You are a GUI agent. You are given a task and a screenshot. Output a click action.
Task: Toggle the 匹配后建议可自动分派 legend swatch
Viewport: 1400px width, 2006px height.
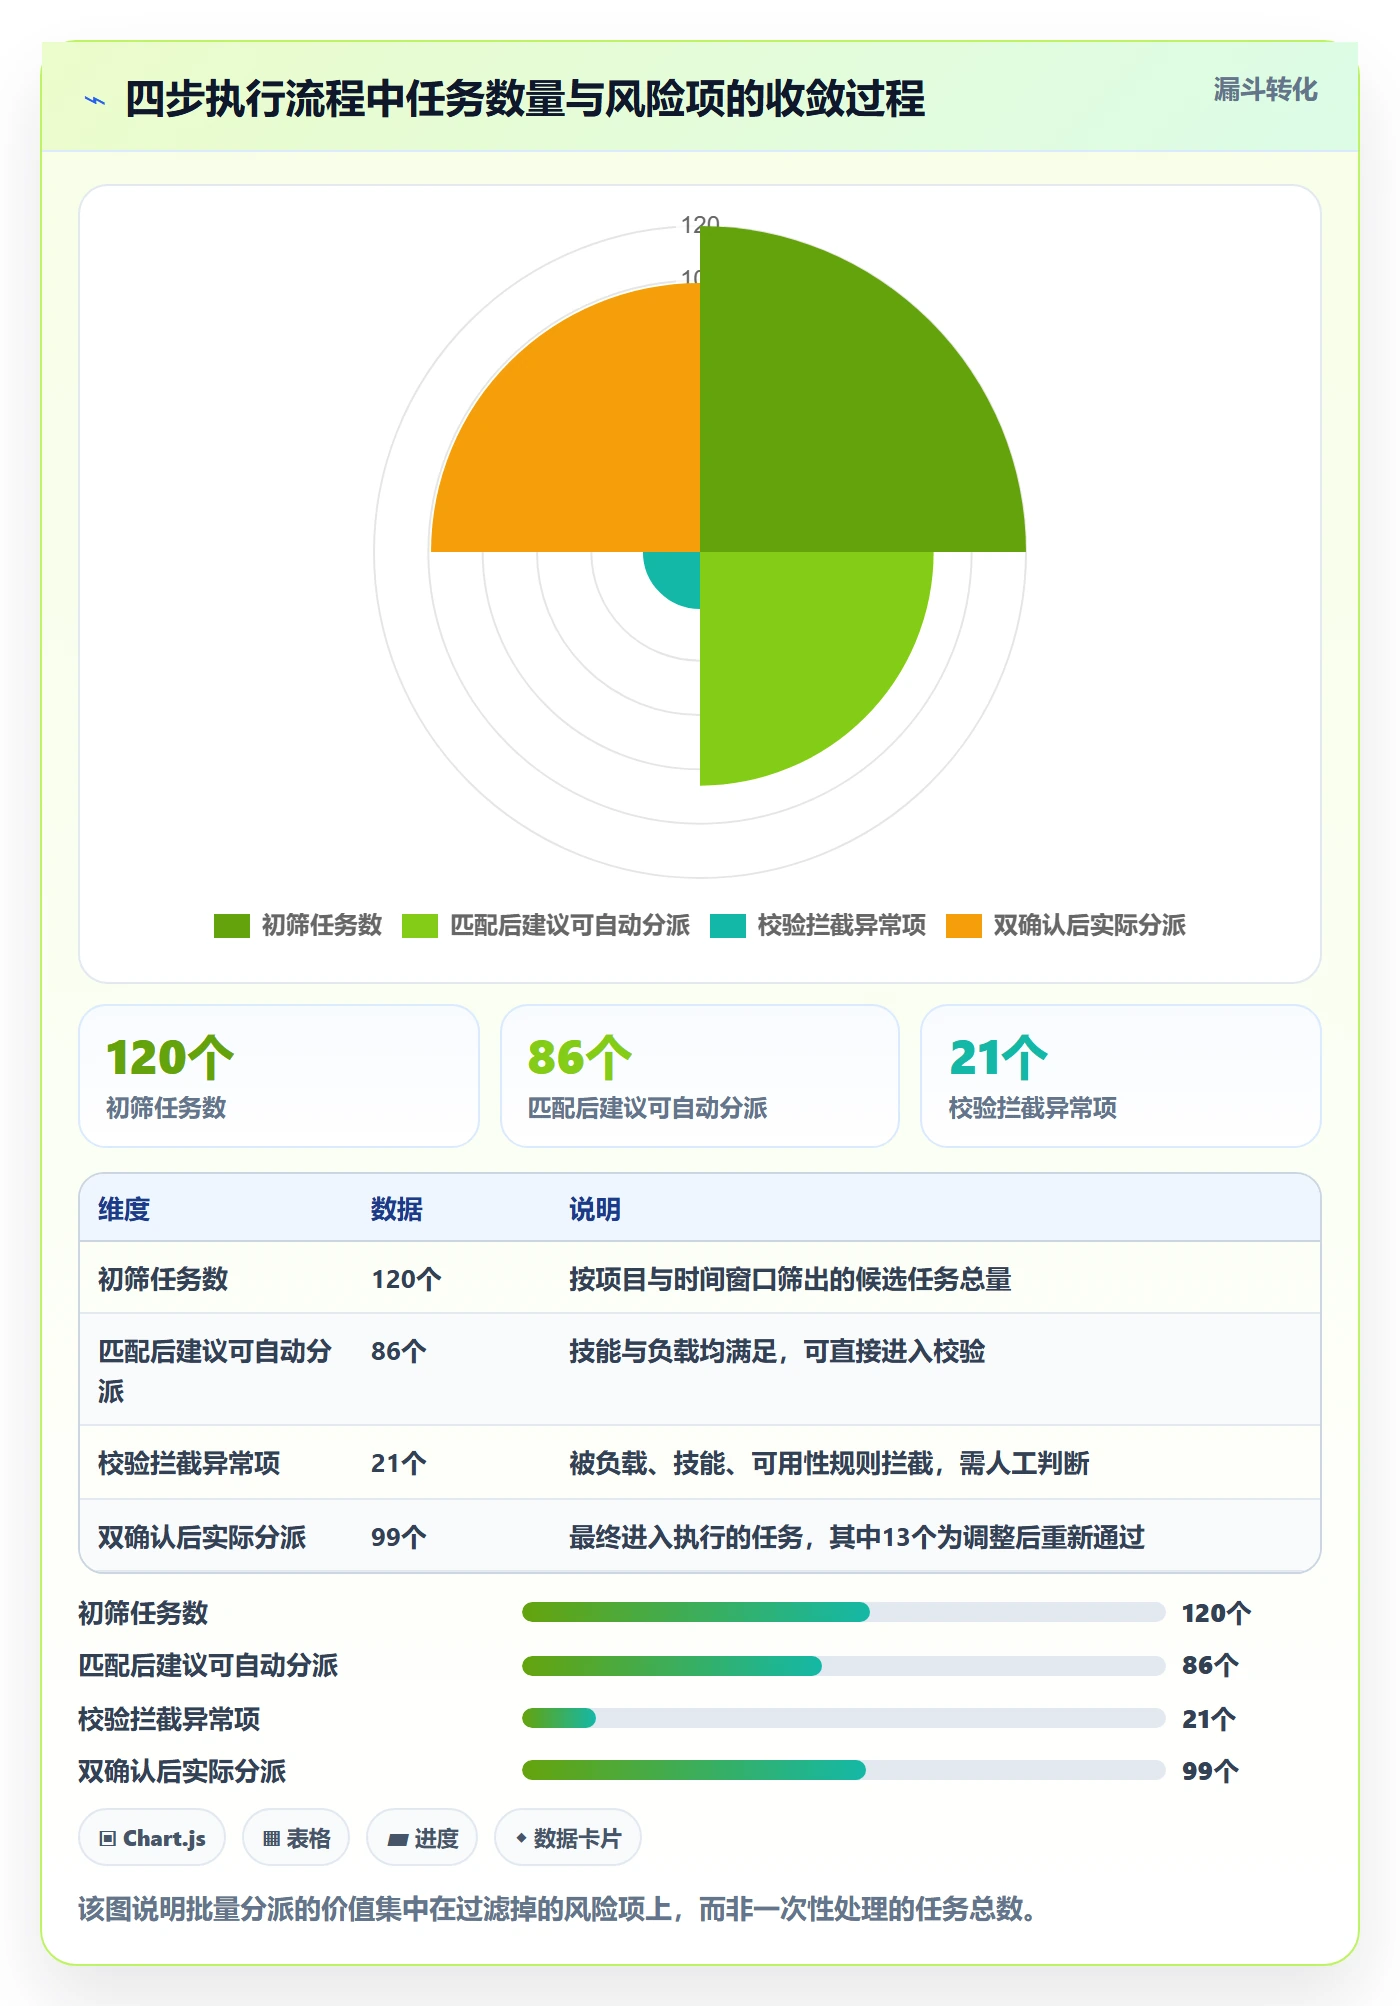click(419, 926)
